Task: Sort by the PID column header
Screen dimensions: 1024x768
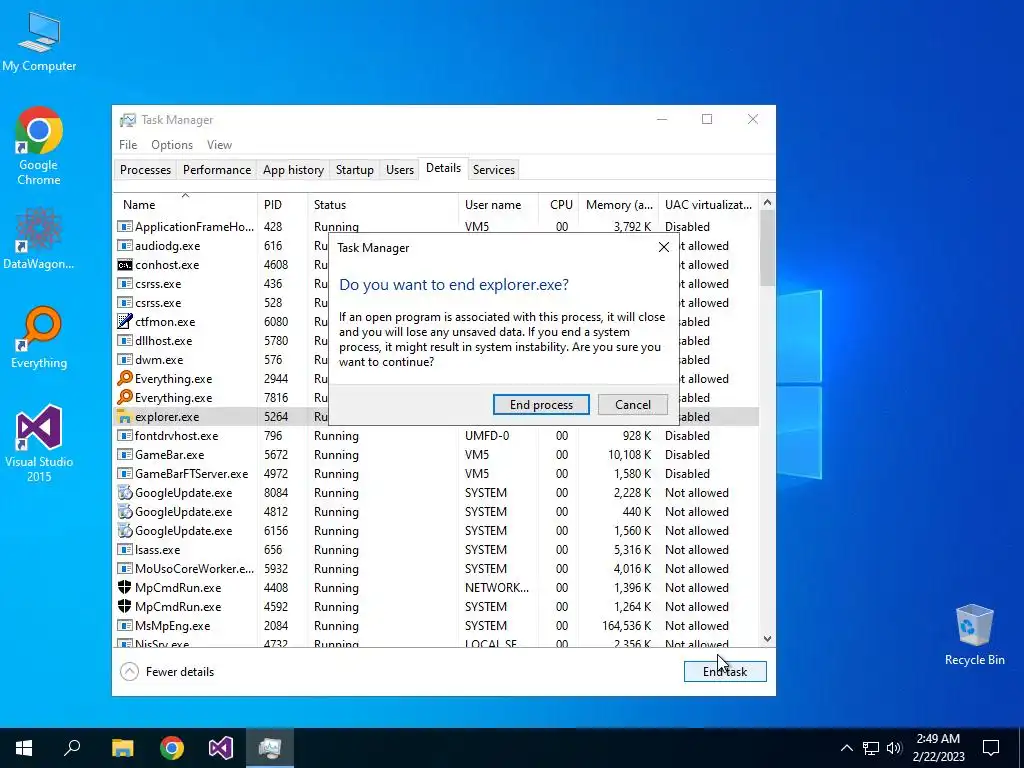Action: 282,204
